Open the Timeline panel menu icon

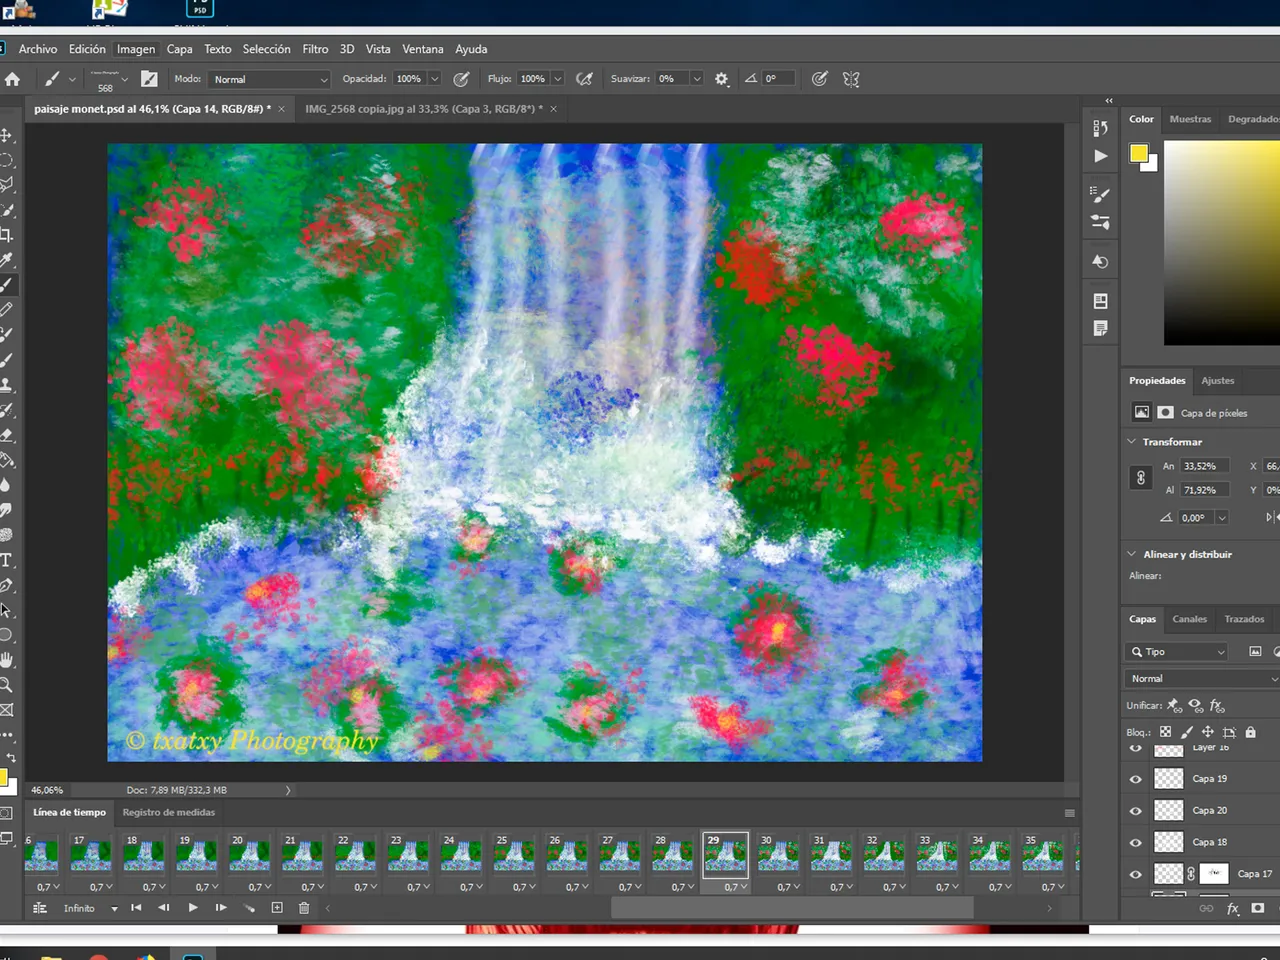1069,813
